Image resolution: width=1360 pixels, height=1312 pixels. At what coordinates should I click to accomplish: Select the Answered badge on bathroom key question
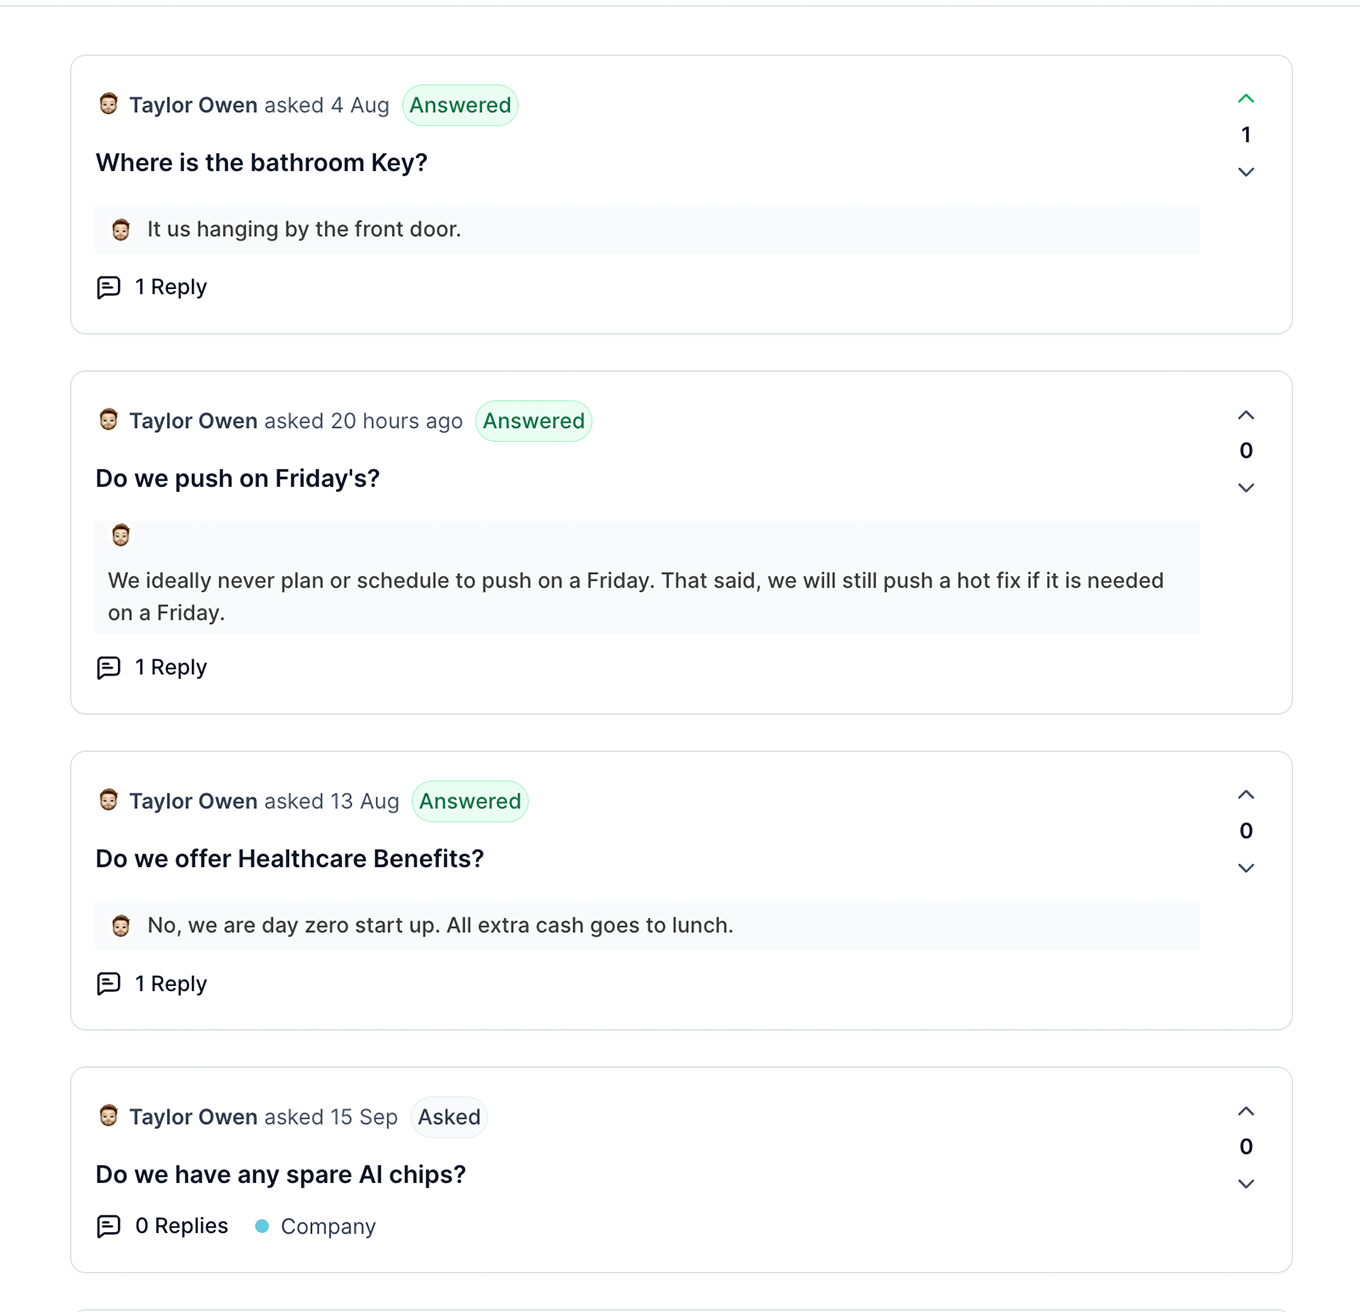(460, 104)
